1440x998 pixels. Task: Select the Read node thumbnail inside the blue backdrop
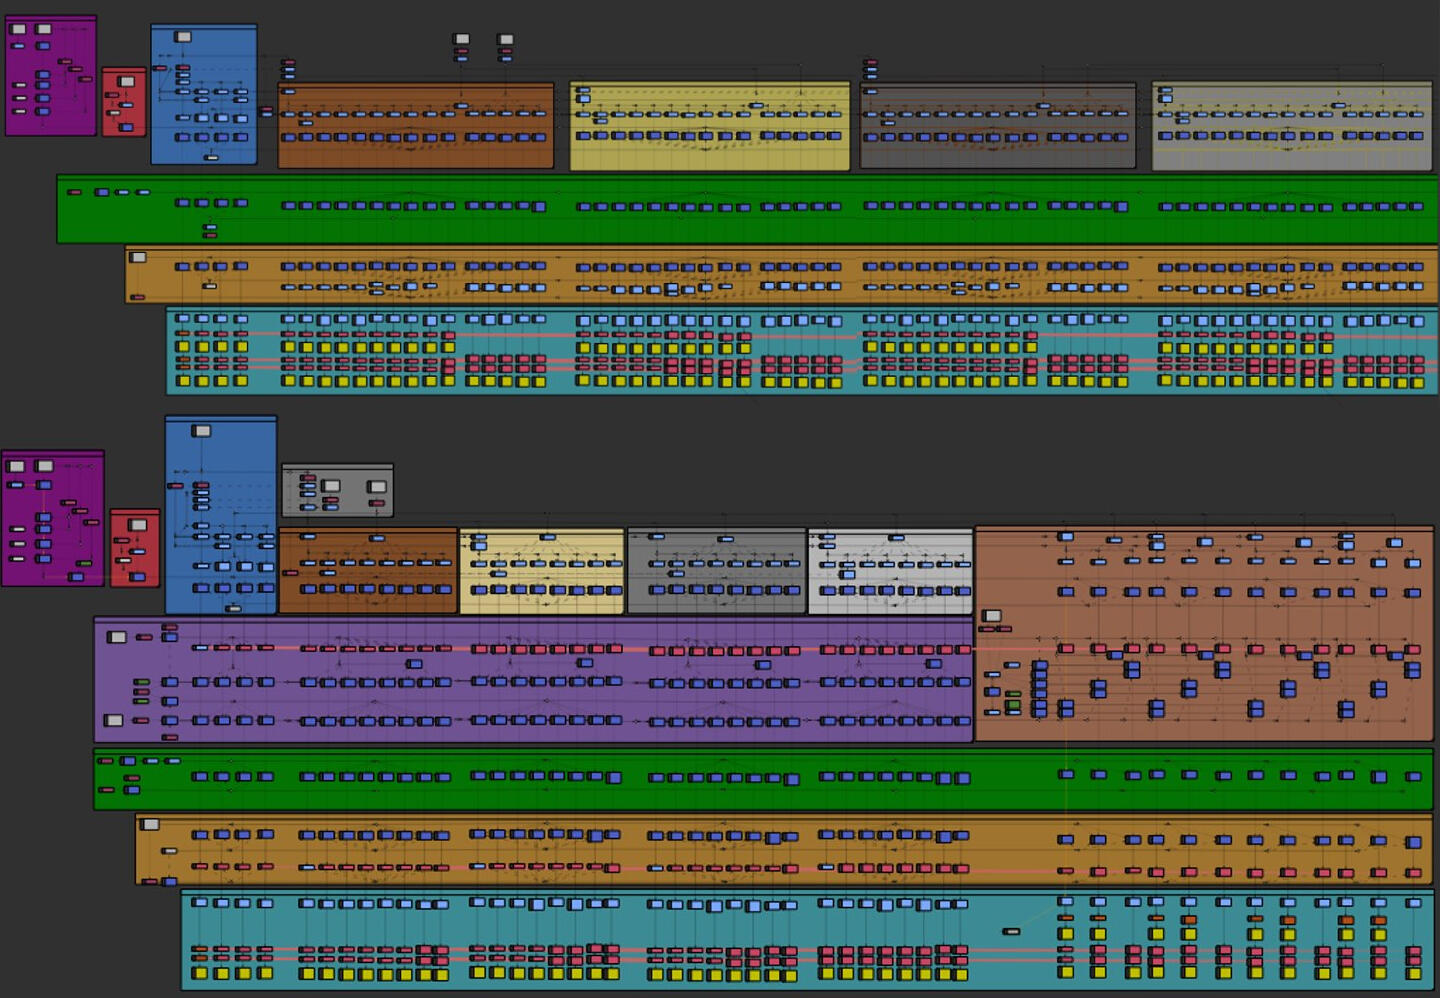(x=183, y=37)
